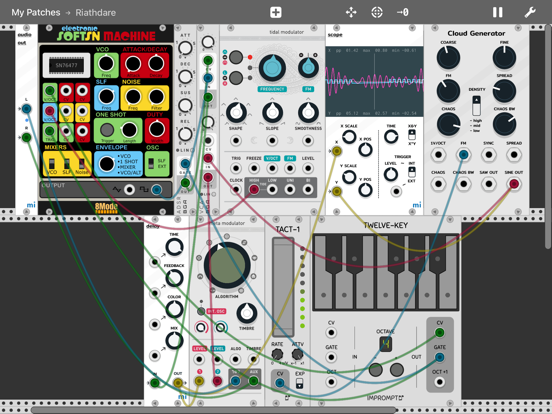552x414 pixels.
Task: Click the SN Machine triangle wave output jack
Action: tap(130, 190)
